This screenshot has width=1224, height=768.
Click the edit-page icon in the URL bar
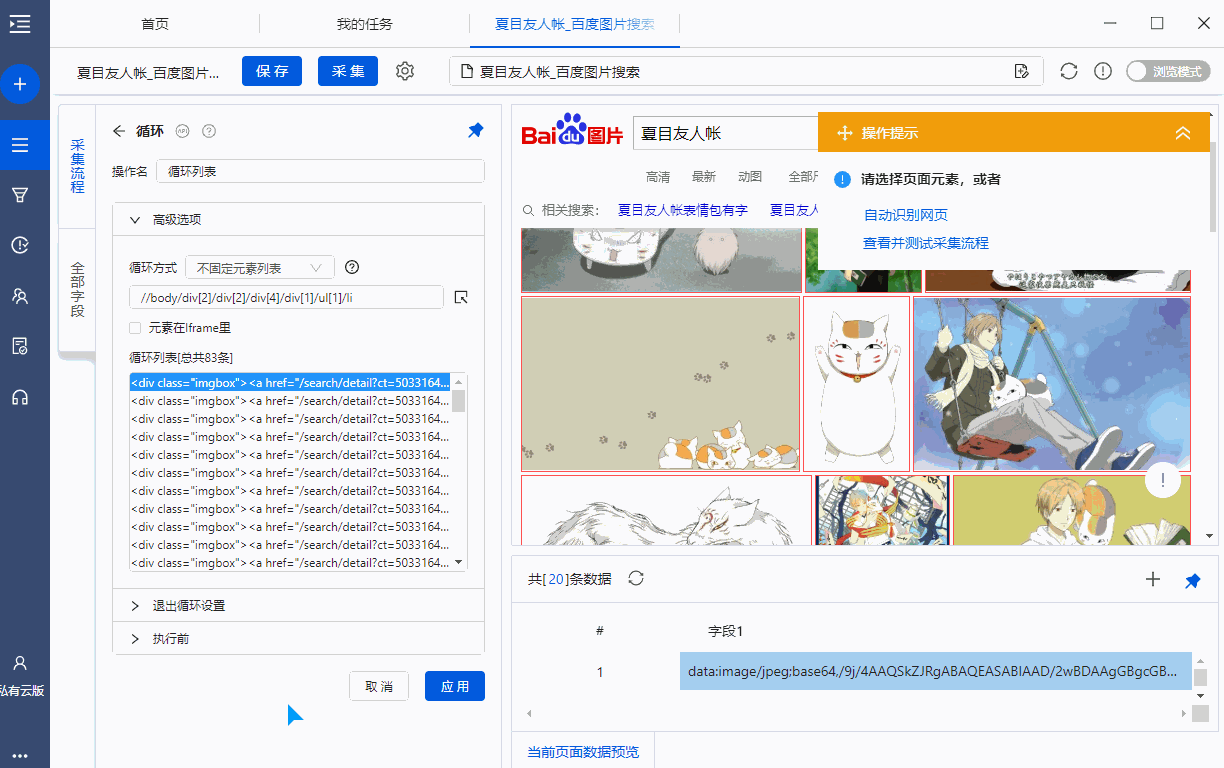click(1021, 71)
